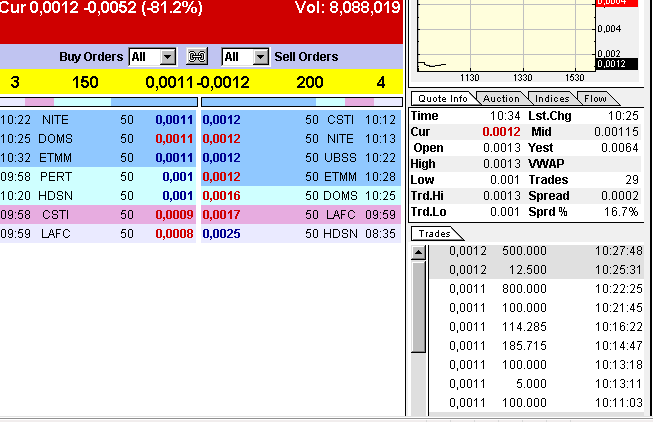The image size is (653, 422).
Task: Click buy summary quantity 150
Action: click(85, 82)
